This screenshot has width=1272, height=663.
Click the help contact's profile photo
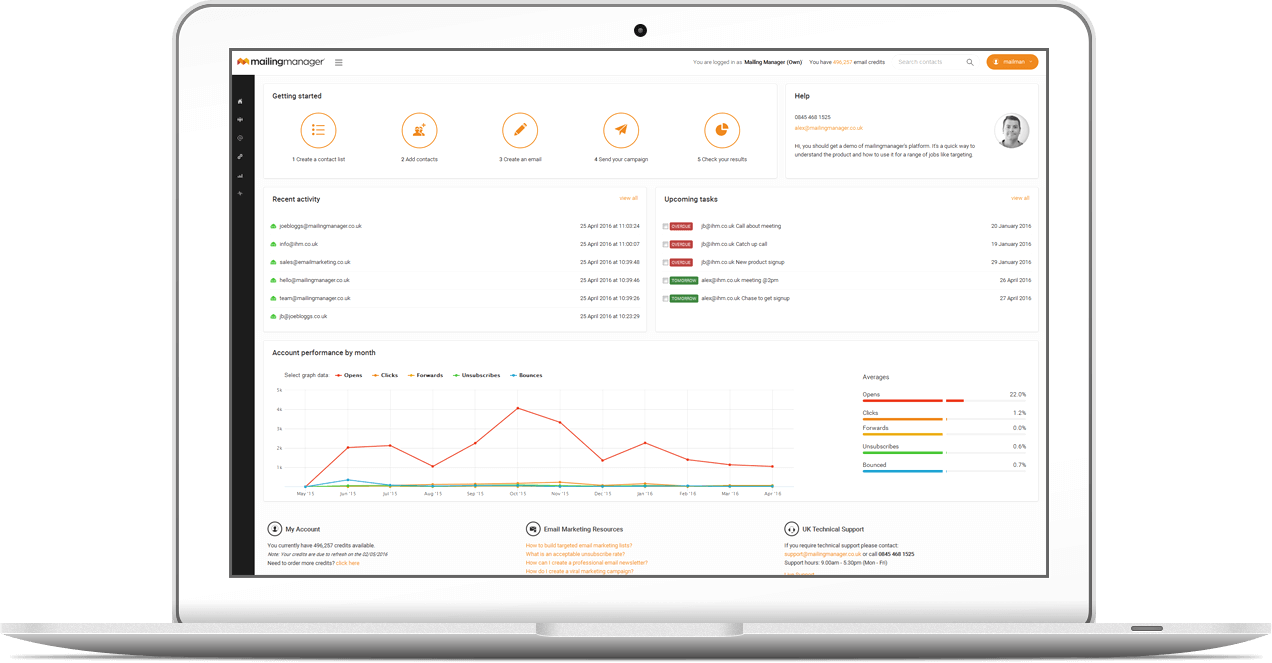(1012, 131)
